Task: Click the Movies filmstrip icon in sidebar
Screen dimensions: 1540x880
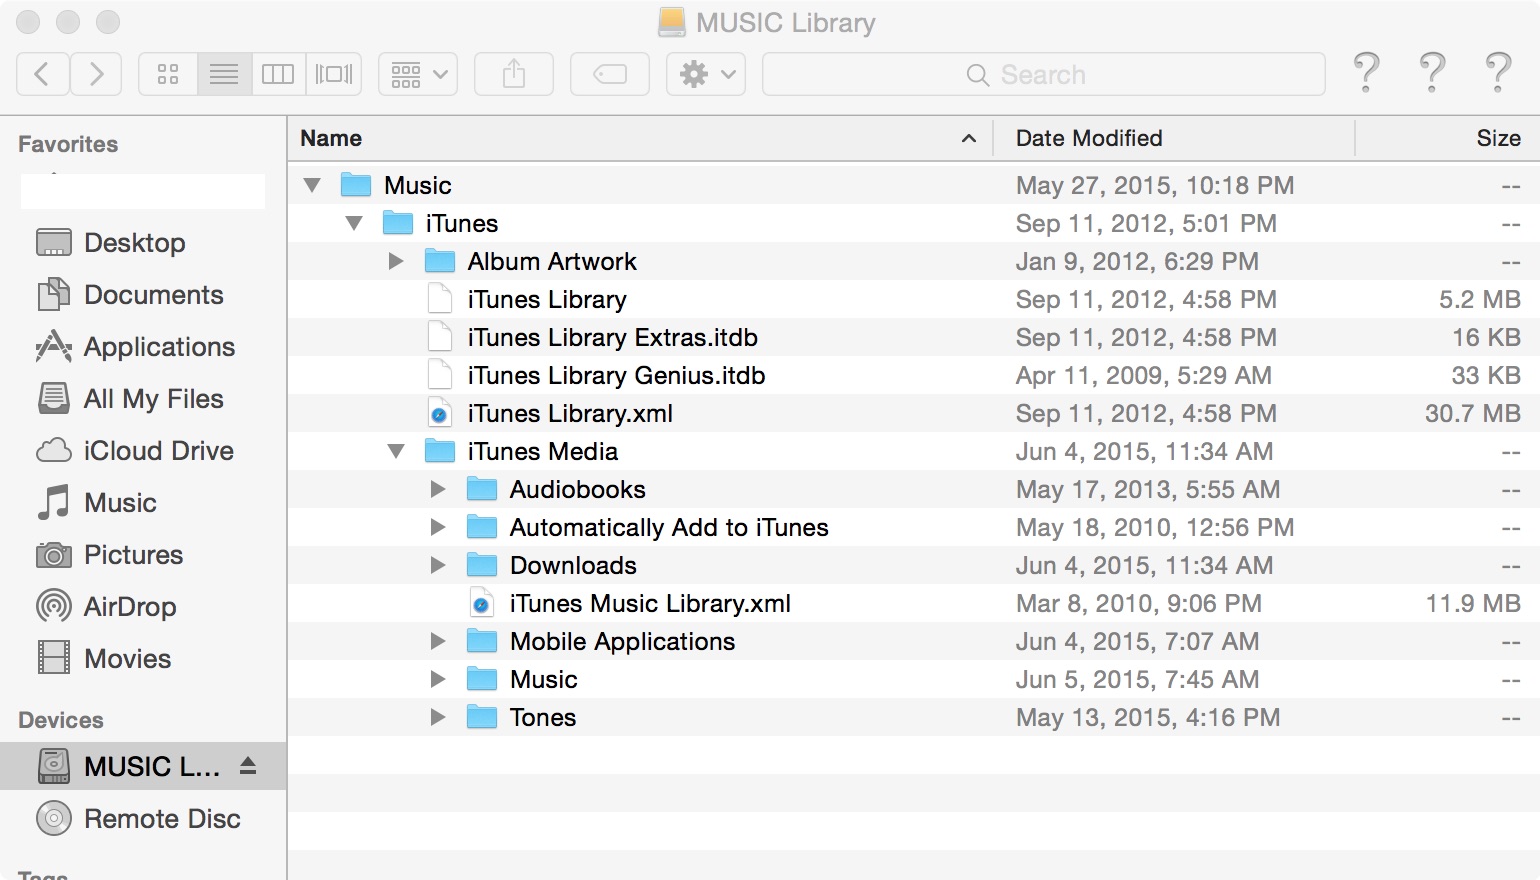Action: (54, 658)
